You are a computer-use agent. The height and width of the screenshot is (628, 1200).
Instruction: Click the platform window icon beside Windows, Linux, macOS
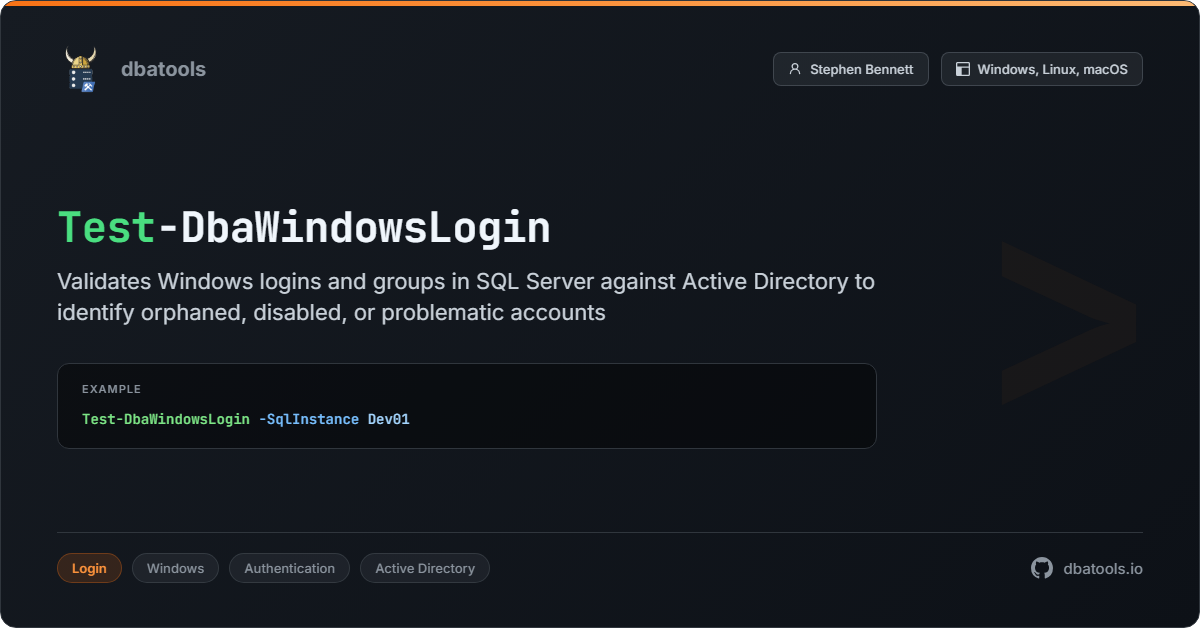coord(963,69)
